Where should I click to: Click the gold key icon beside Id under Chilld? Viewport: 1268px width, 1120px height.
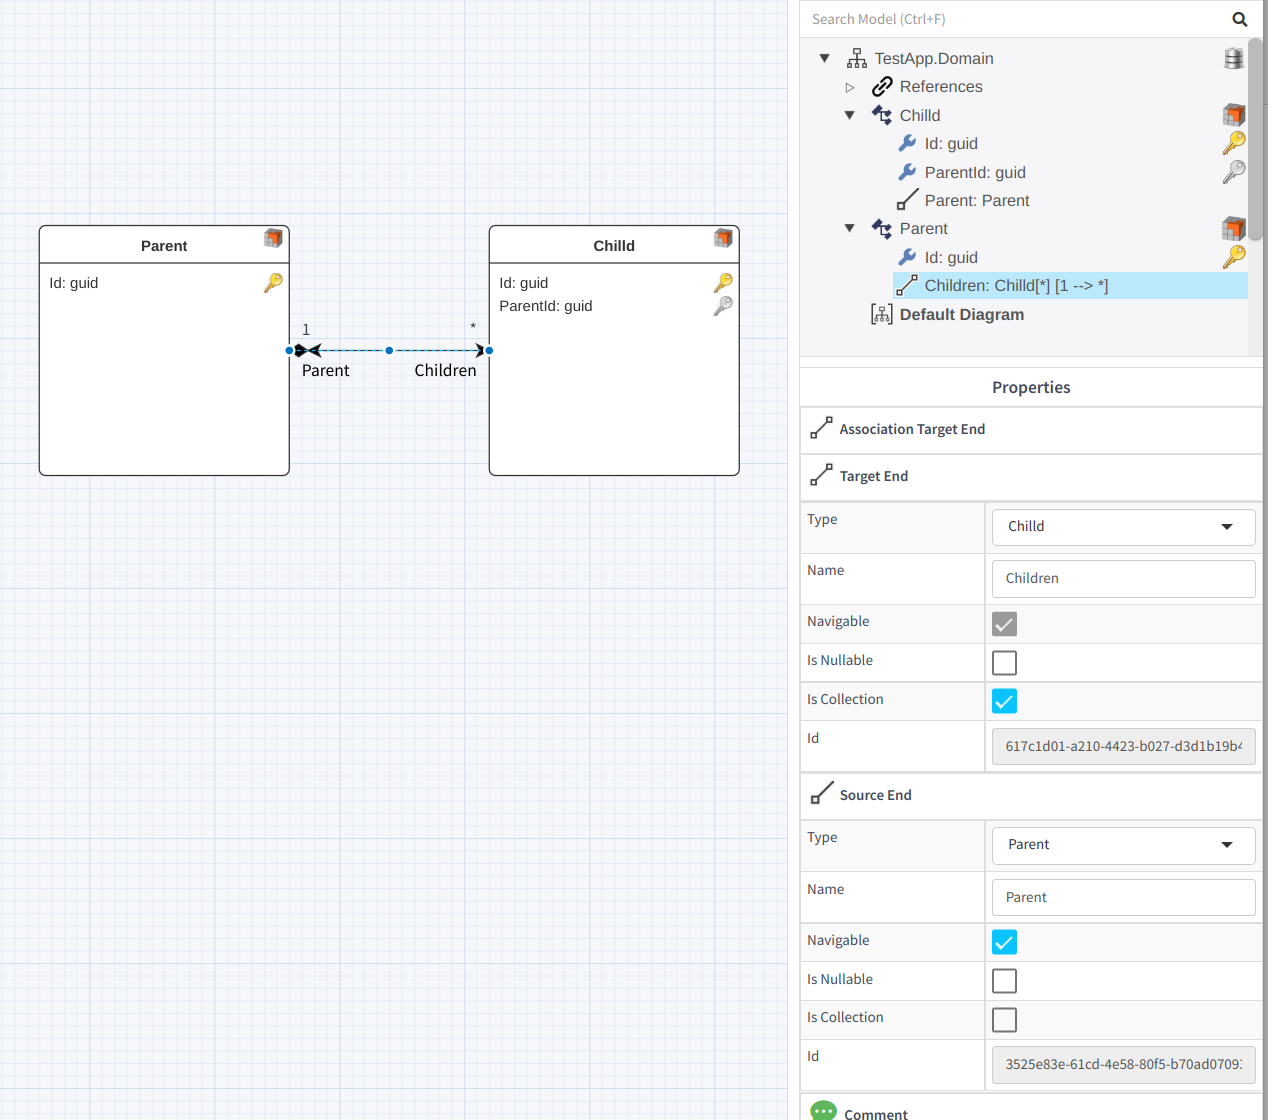tap(1233, 143)
